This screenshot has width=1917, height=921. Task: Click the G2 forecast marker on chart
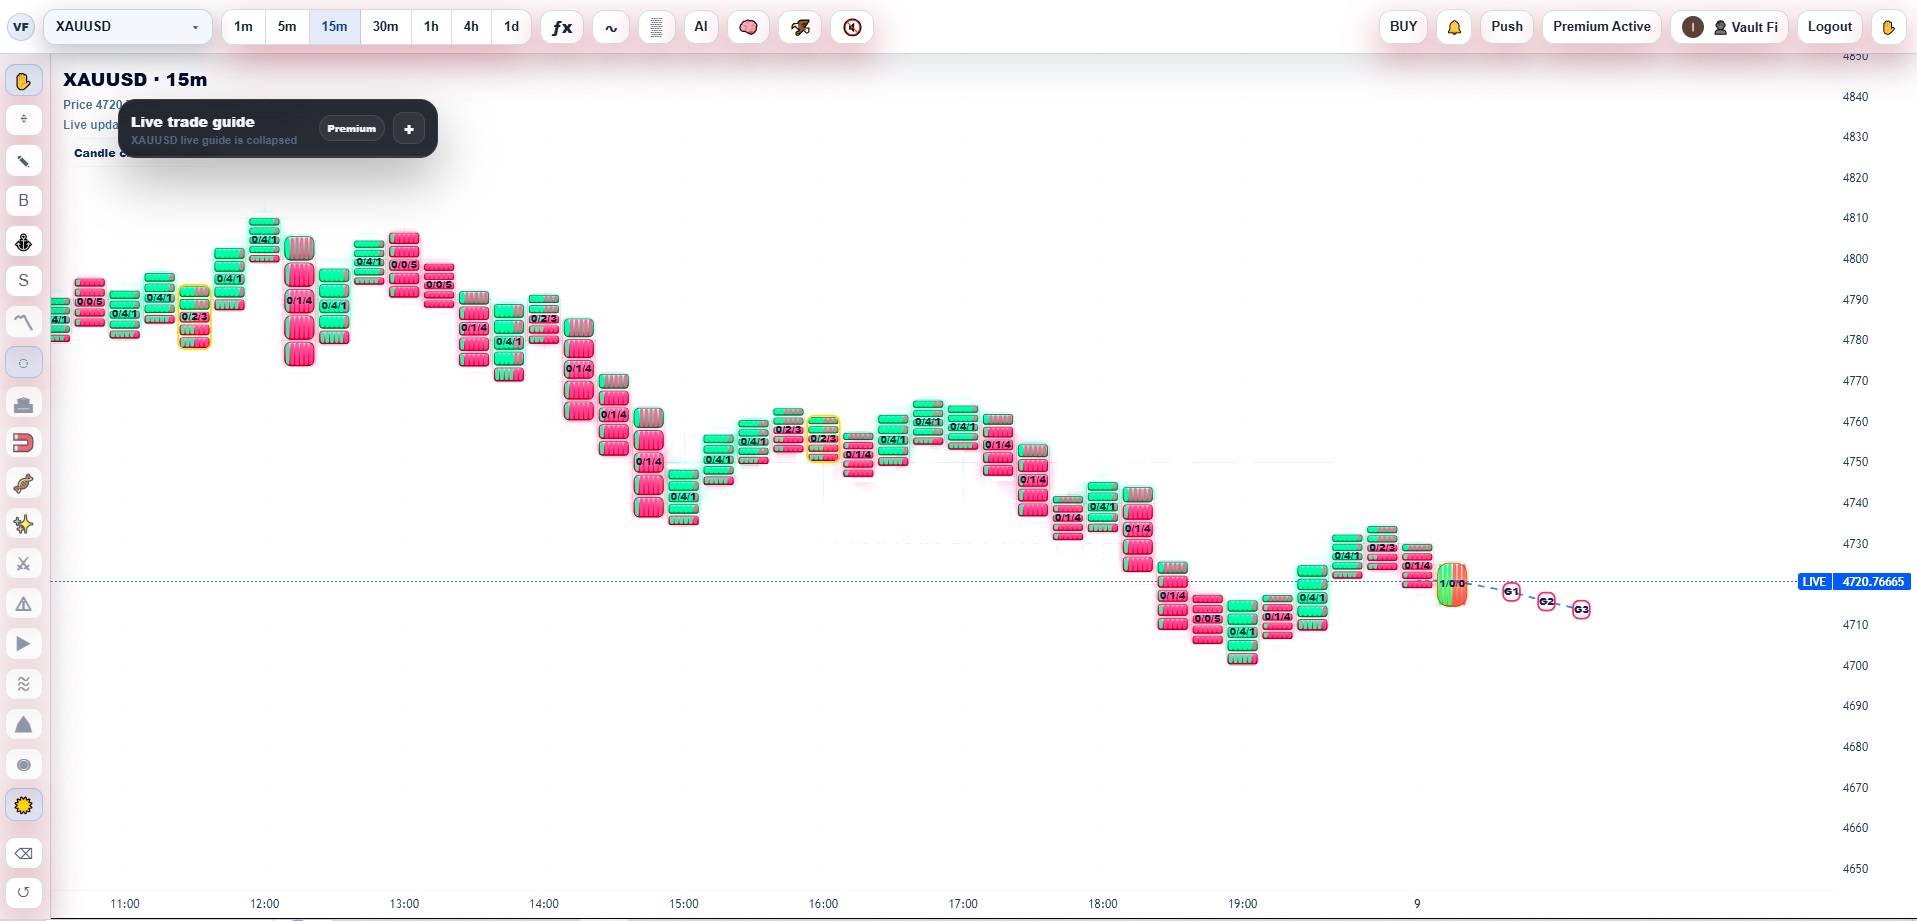click(1546, 601)
